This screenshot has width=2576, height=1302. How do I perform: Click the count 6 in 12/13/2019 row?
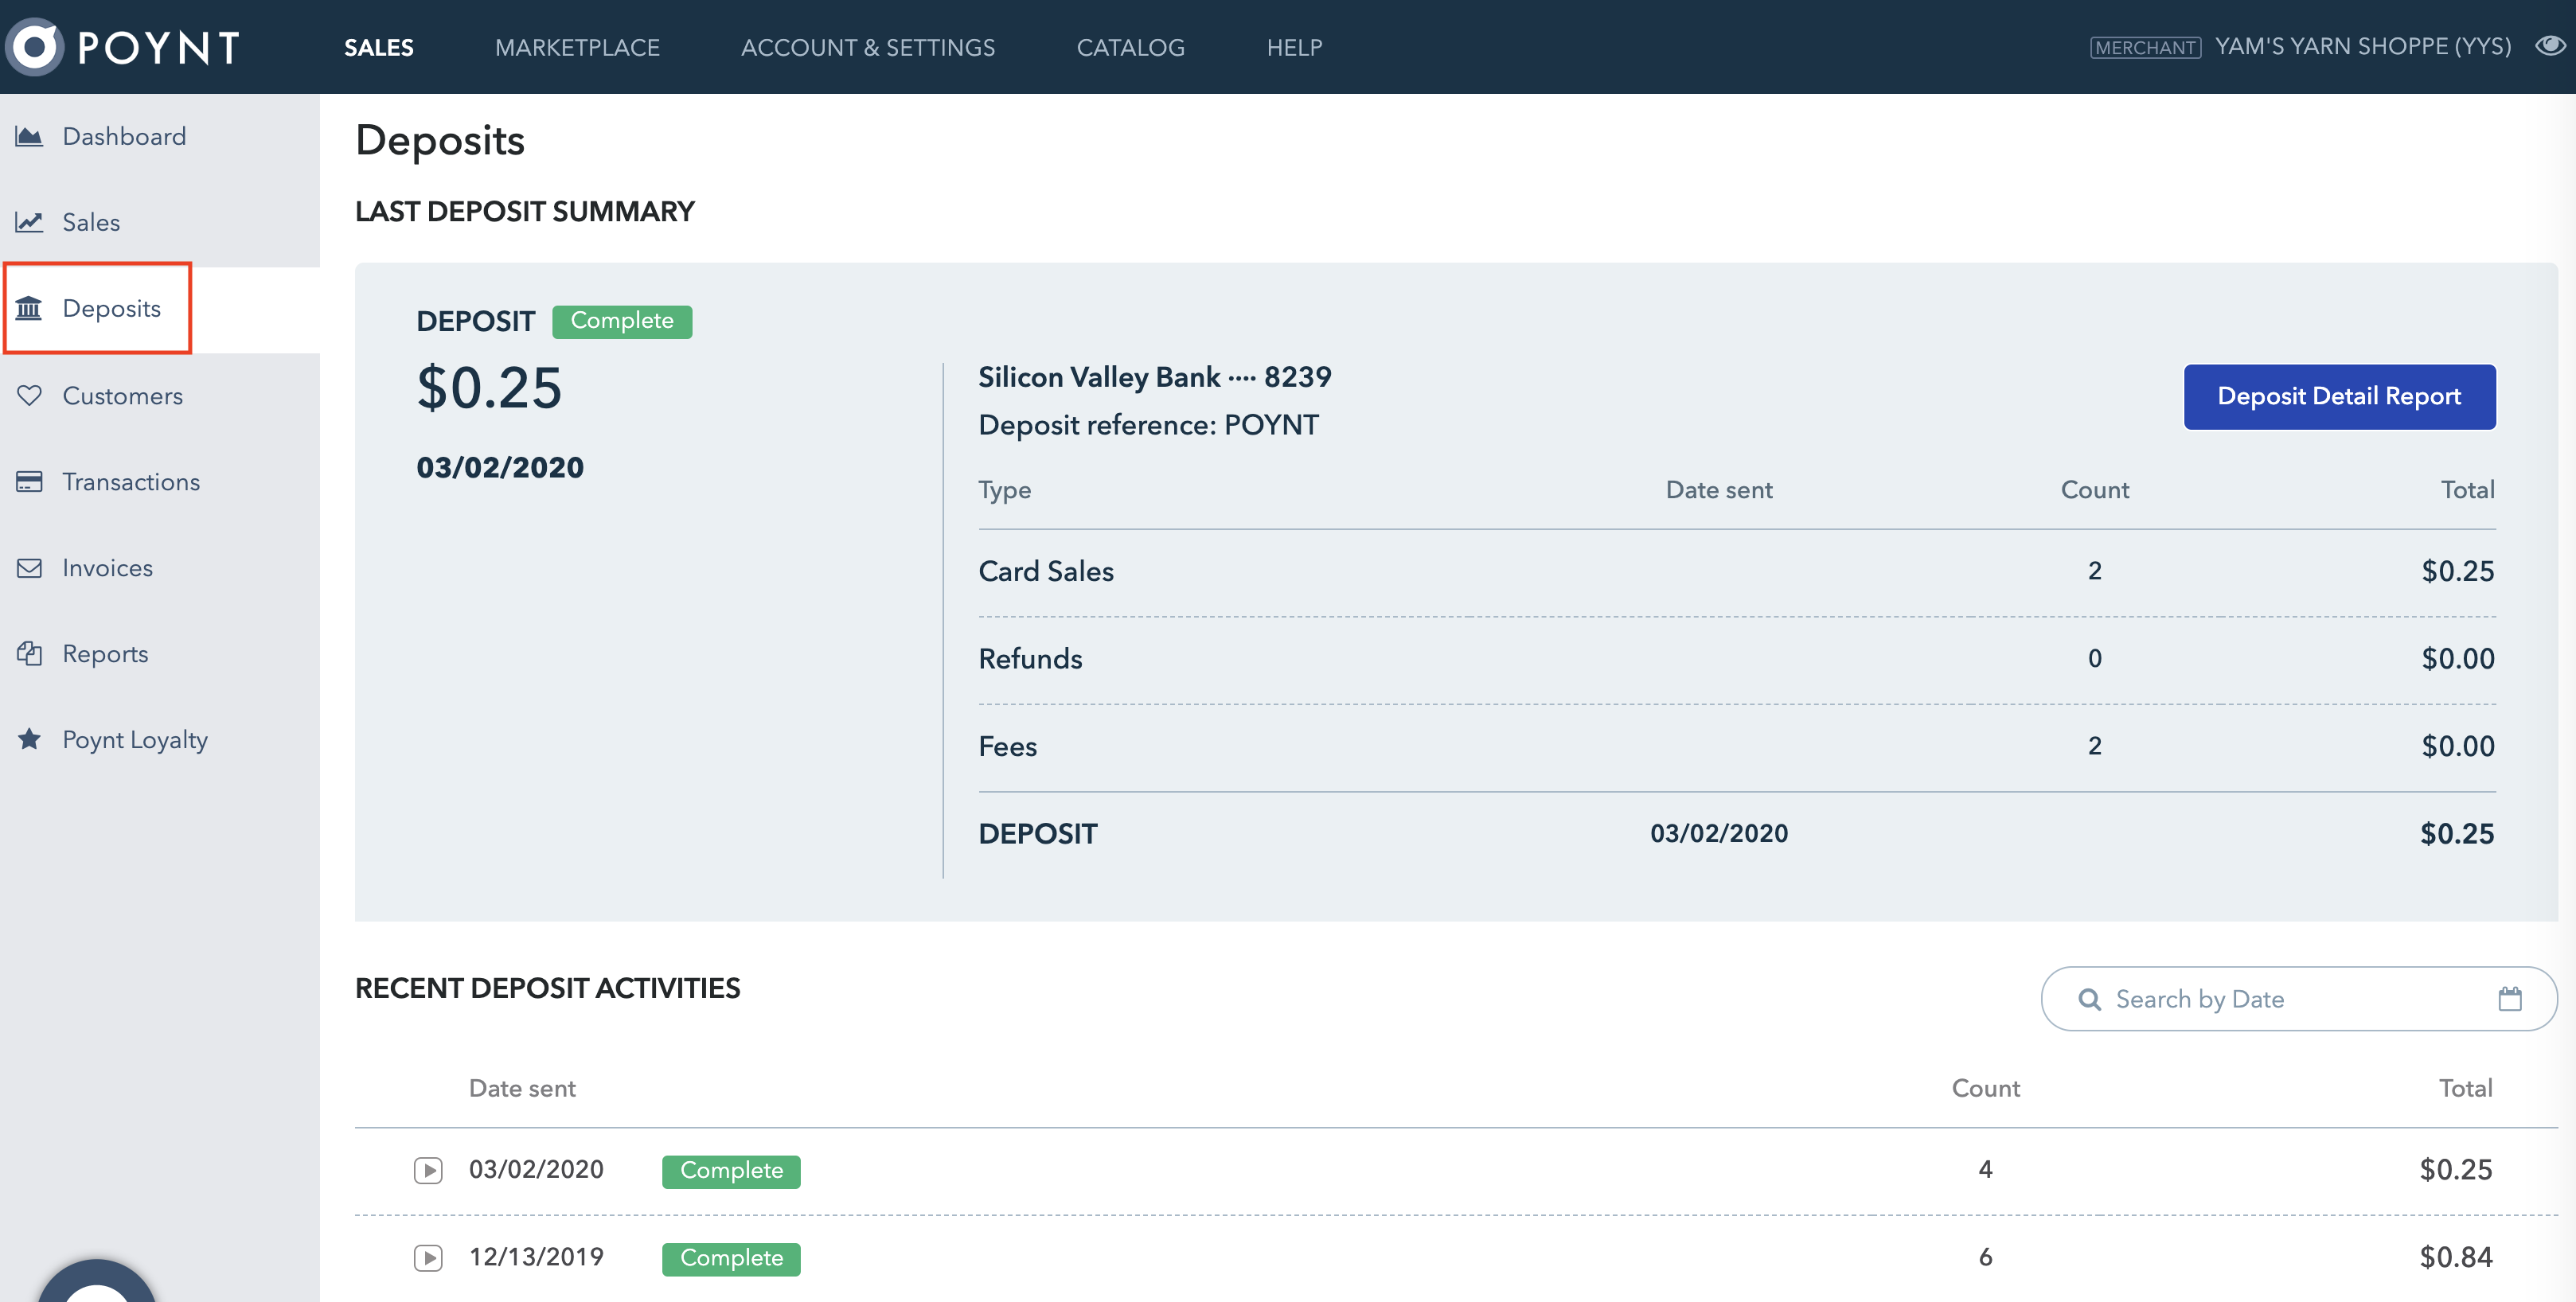[1985, 1257]
